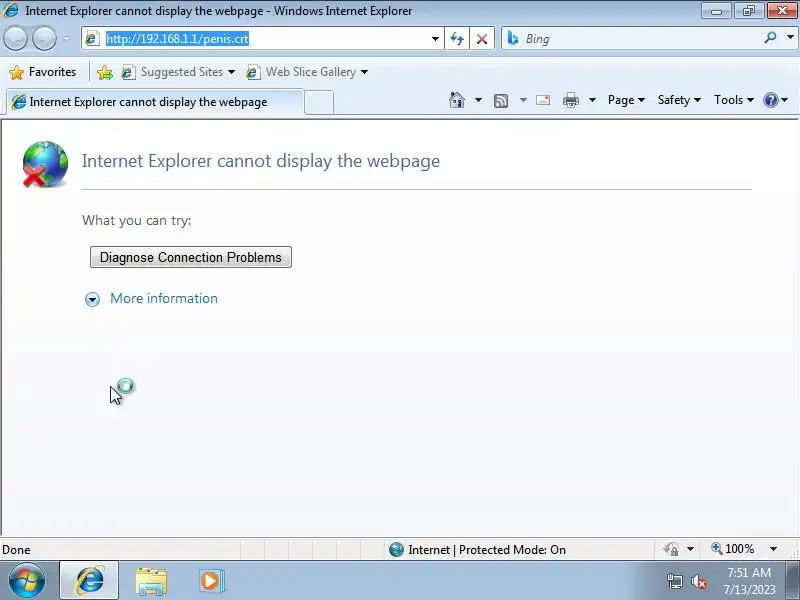The height and width of the screenshot is (600, 800).
Task: Open the Windows Start menu
Action: 27,580
